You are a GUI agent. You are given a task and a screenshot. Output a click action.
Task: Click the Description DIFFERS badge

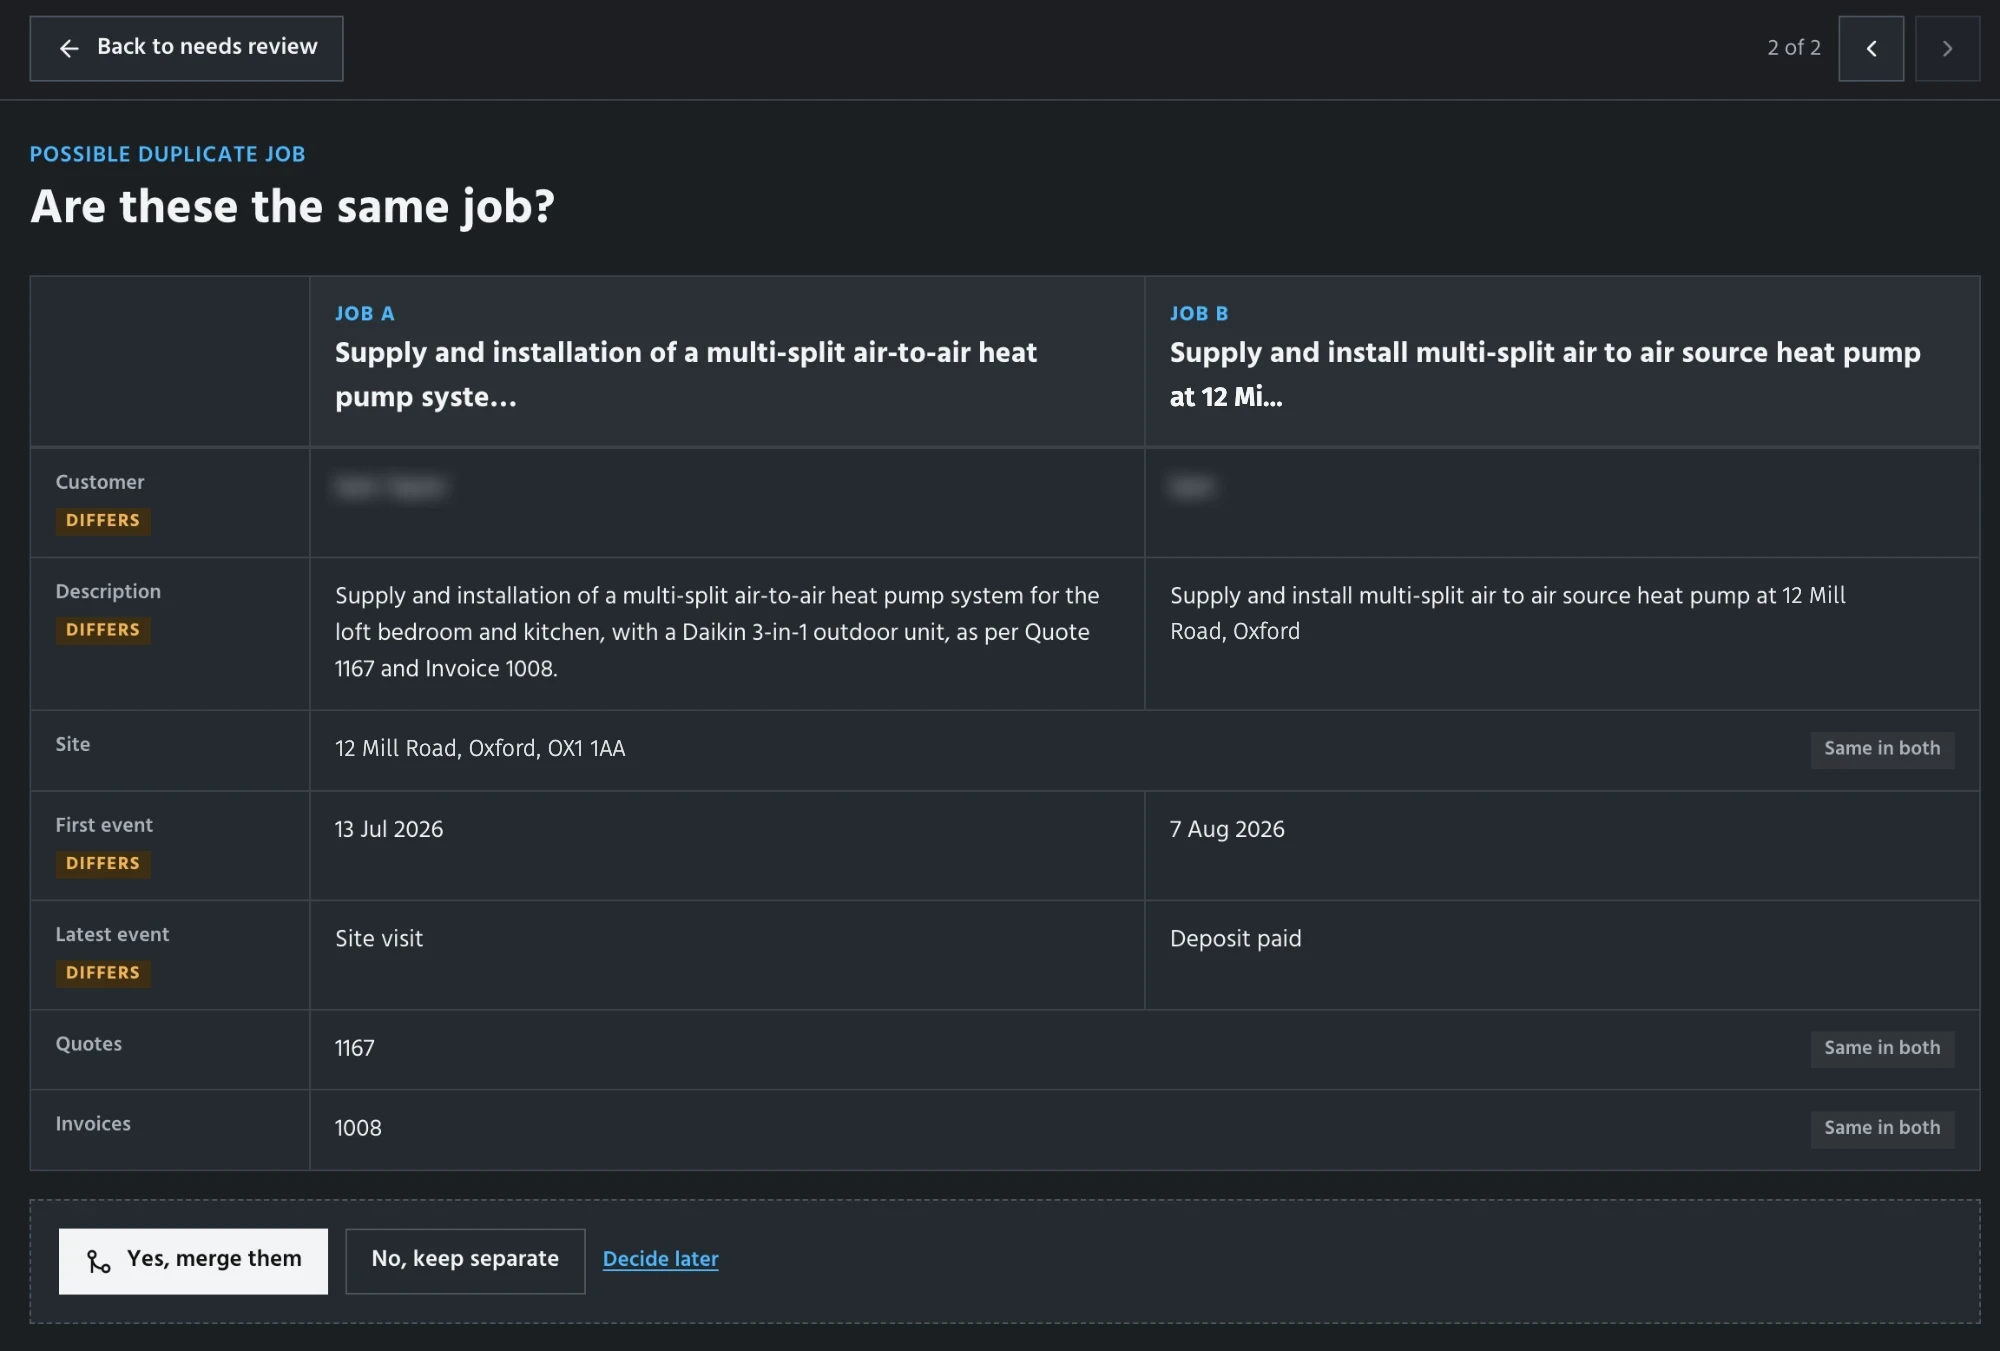point(103,630)
